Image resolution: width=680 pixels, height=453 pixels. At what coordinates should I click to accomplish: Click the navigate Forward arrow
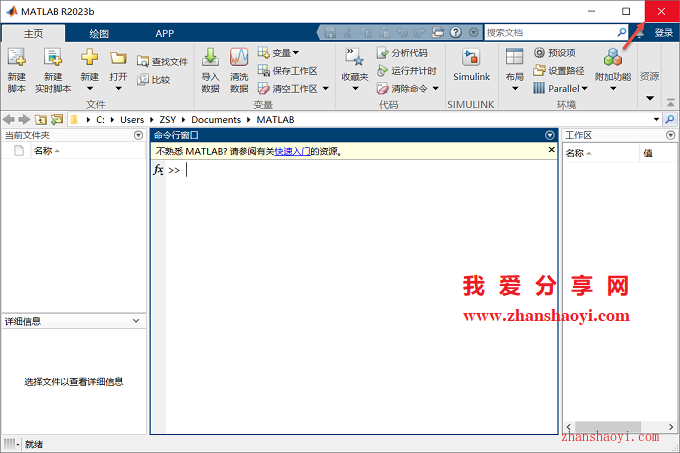pos(24,119)
